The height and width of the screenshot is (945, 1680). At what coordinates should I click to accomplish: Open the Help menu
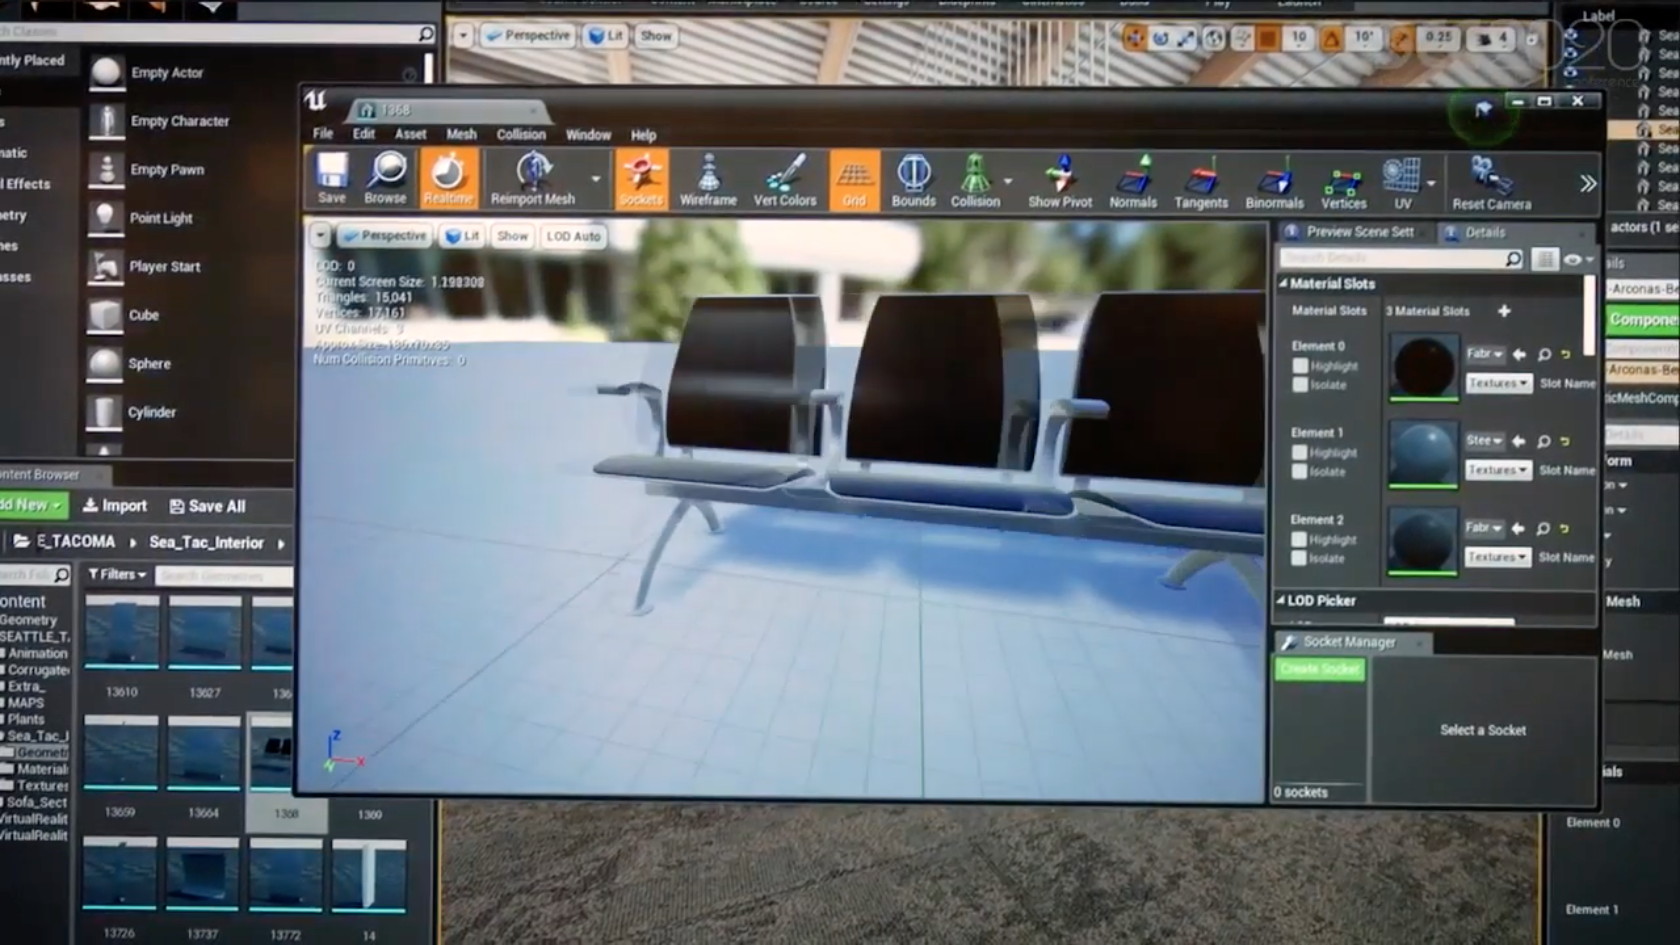[643, 135]
